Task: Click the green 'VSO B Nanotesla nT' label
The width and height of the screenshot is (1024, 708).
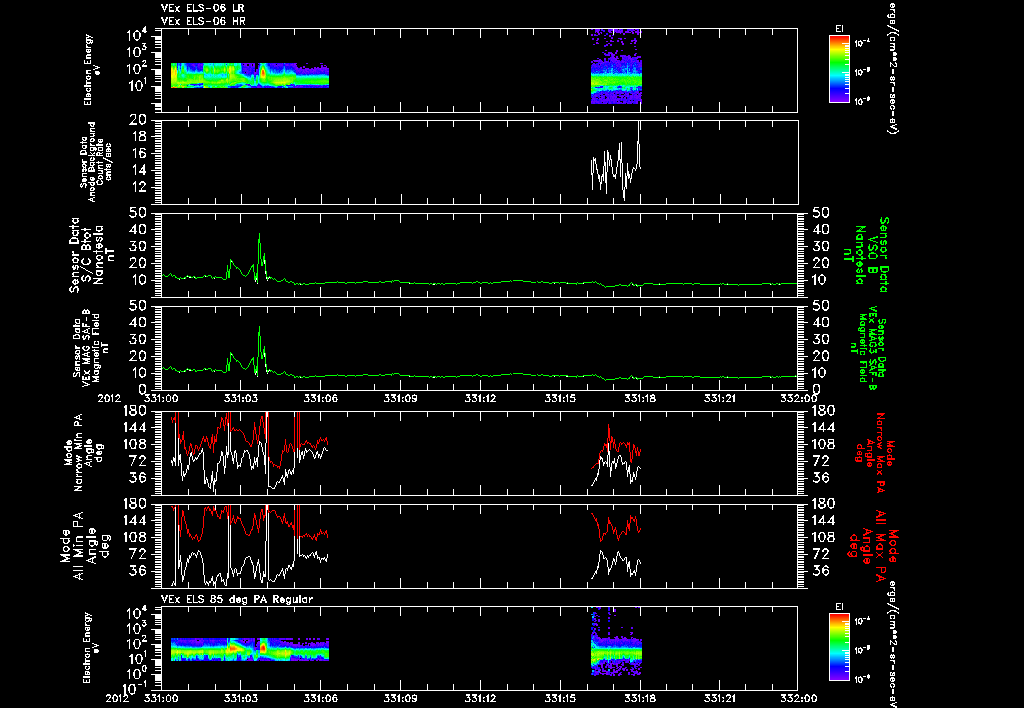Action: tap(865, 255)
